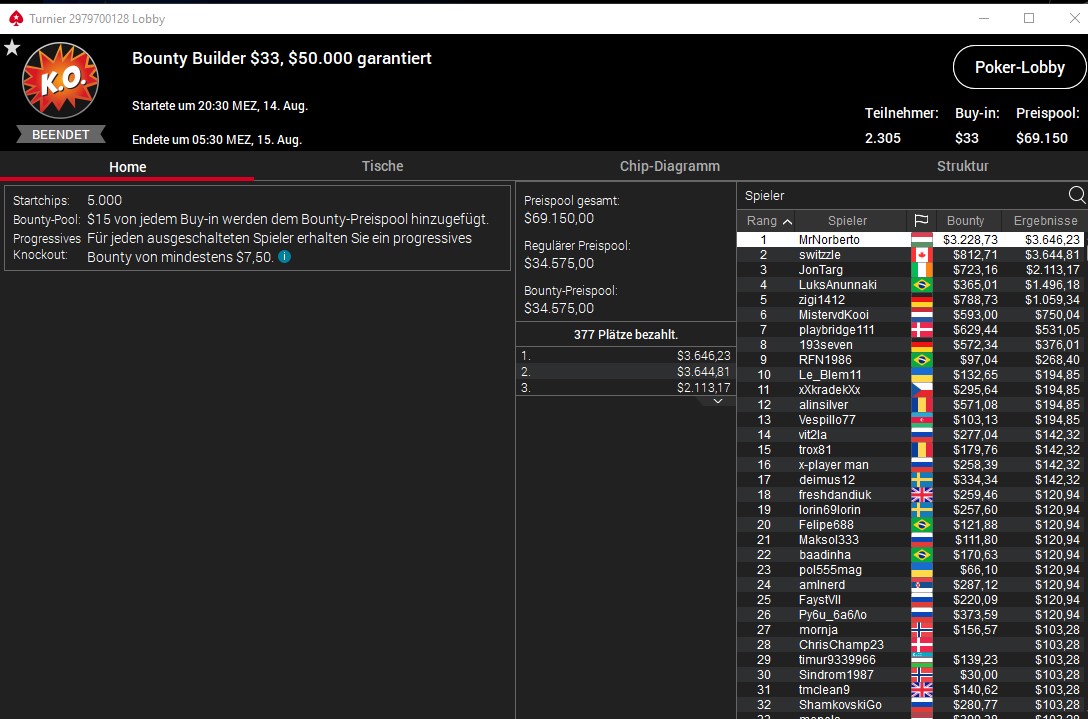Click the flag column header icon

[921, 221]
